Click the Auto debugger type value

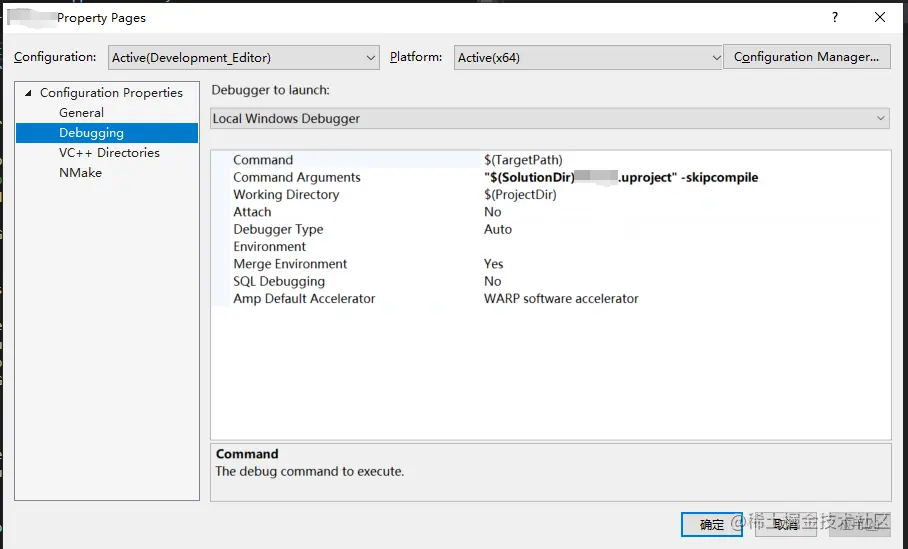tap(497, 229)
